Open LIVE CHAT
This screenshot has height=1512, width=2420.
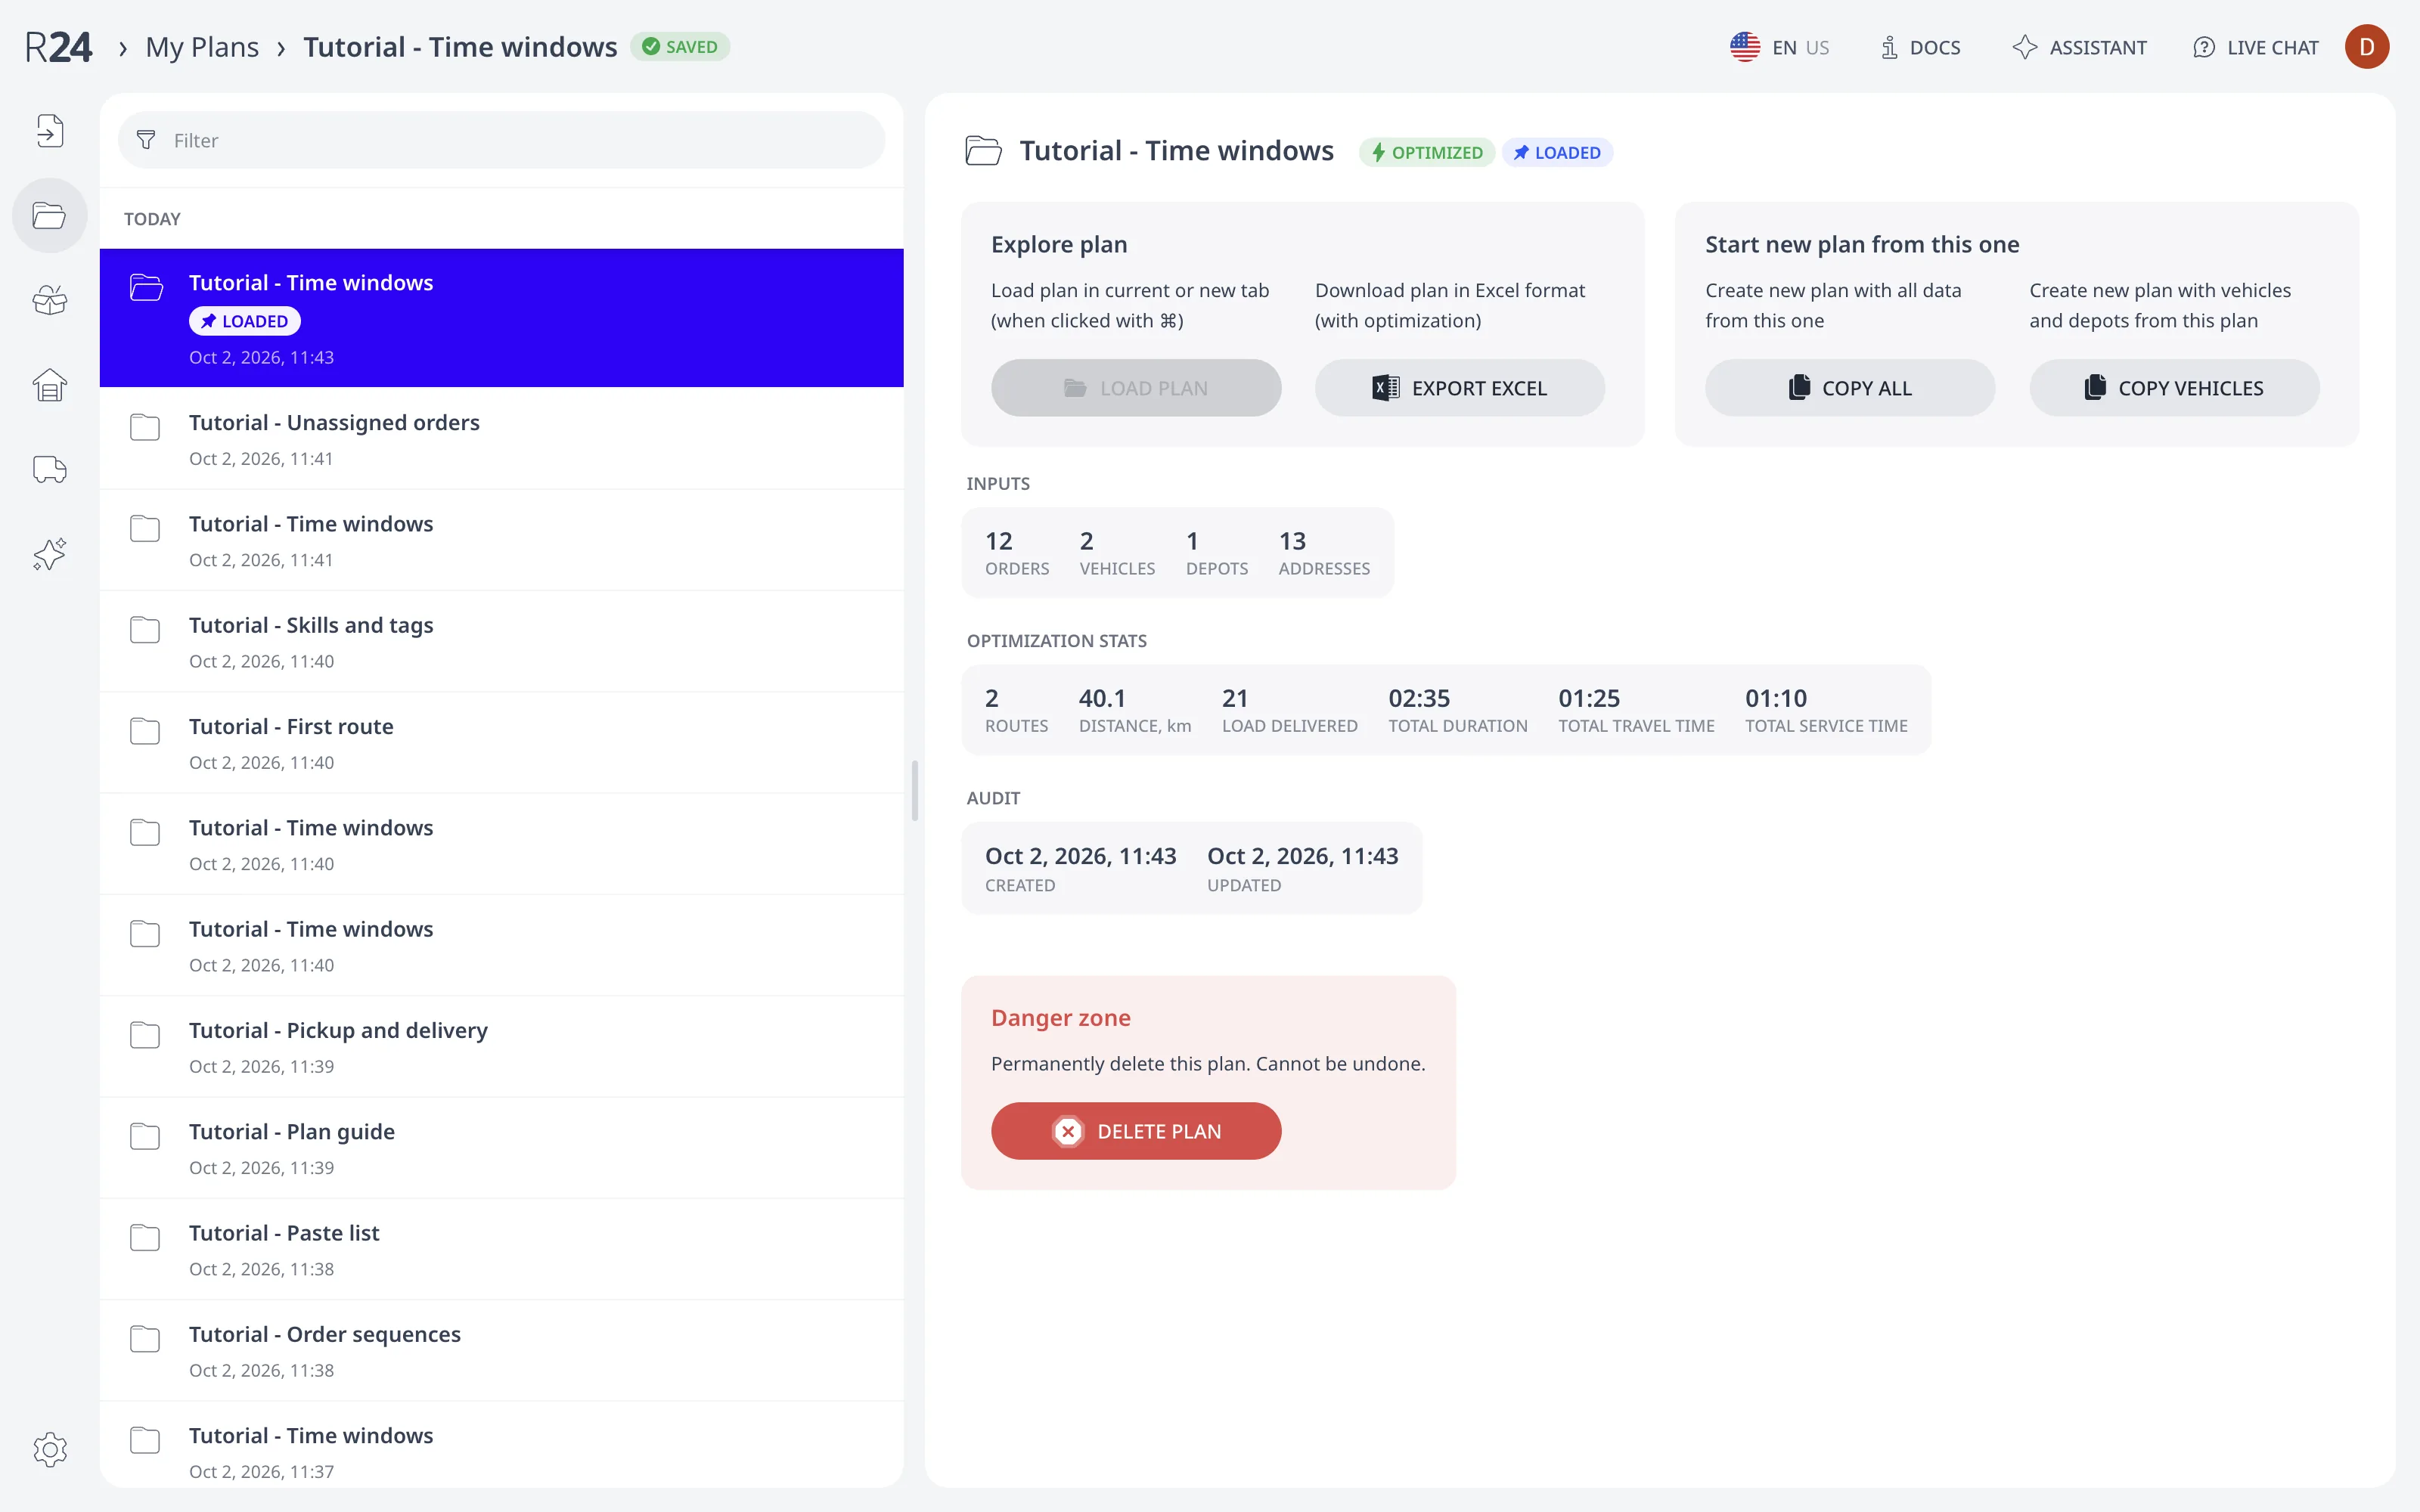2255,47
